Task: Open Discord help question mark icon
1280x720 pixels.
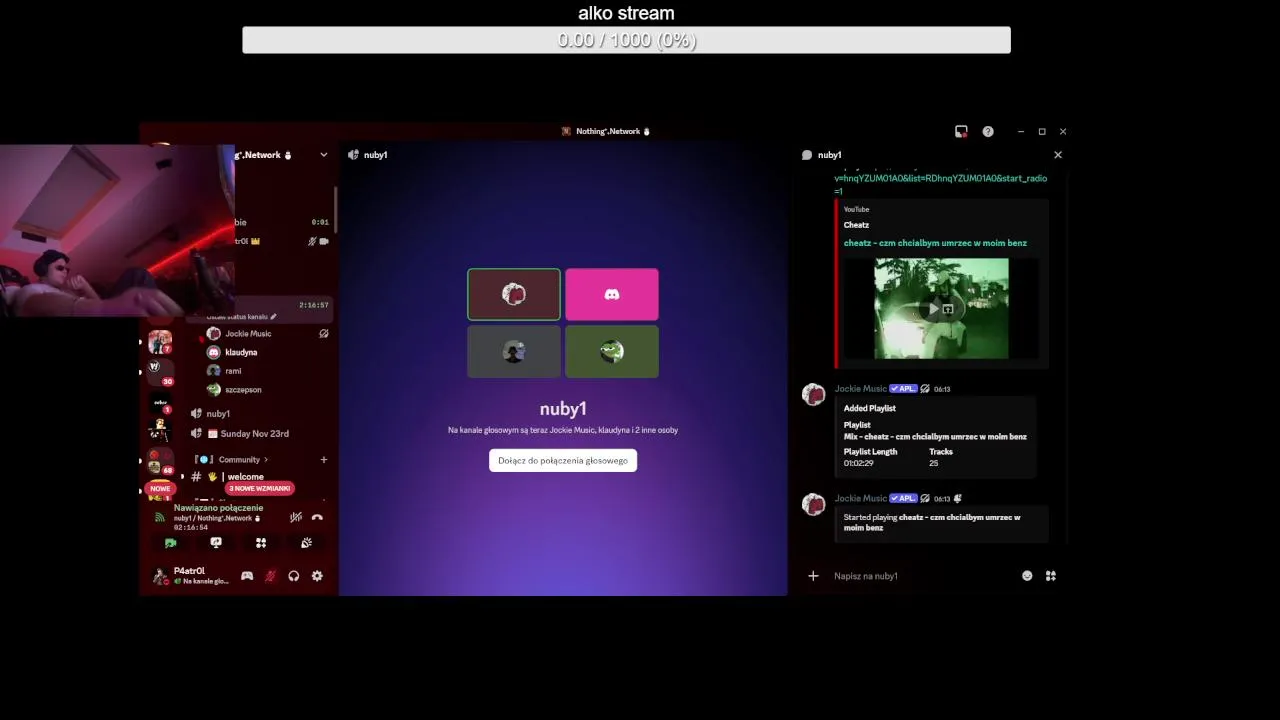Action: tap(988, 131)
